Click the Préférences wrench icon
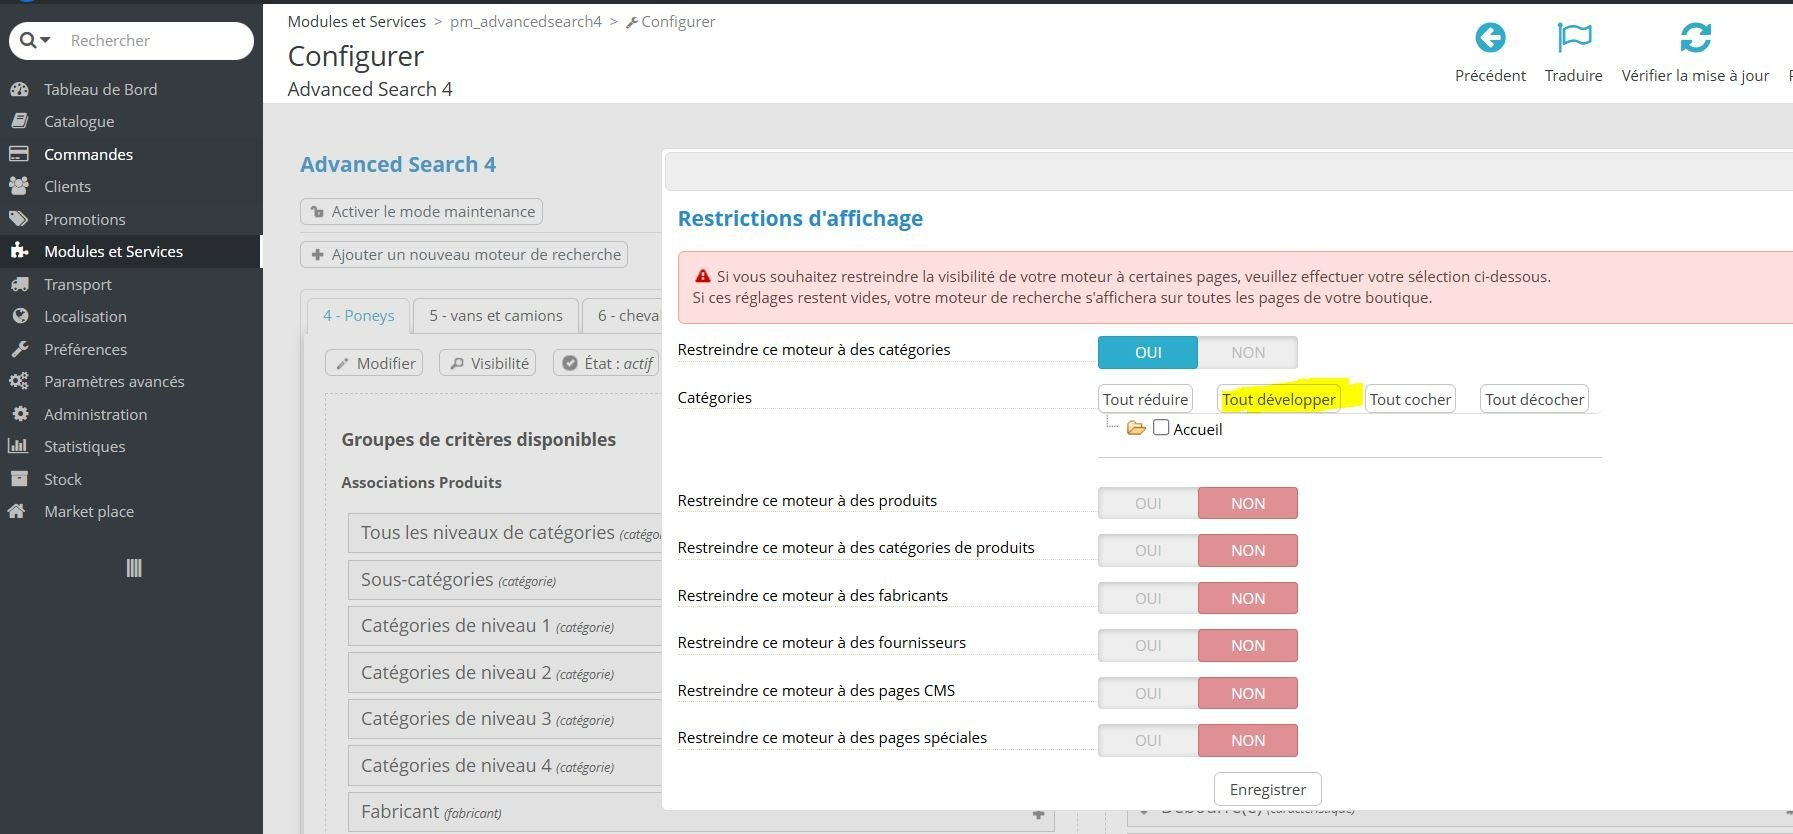Viewport: 1793px width, 834px height. tap(19, 349)
